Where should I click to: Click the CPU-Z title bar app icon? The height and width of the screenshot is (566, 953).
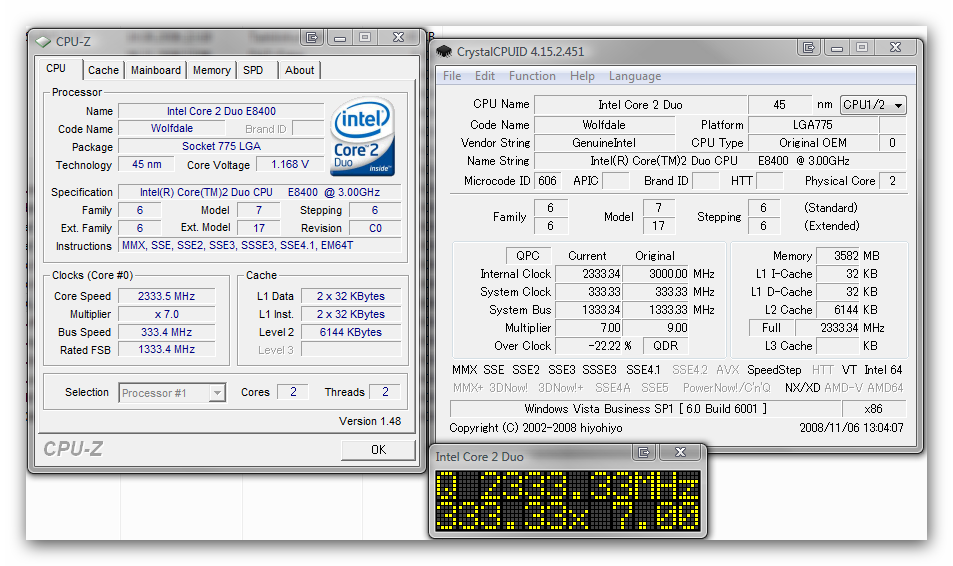click(x=43, y=42)
